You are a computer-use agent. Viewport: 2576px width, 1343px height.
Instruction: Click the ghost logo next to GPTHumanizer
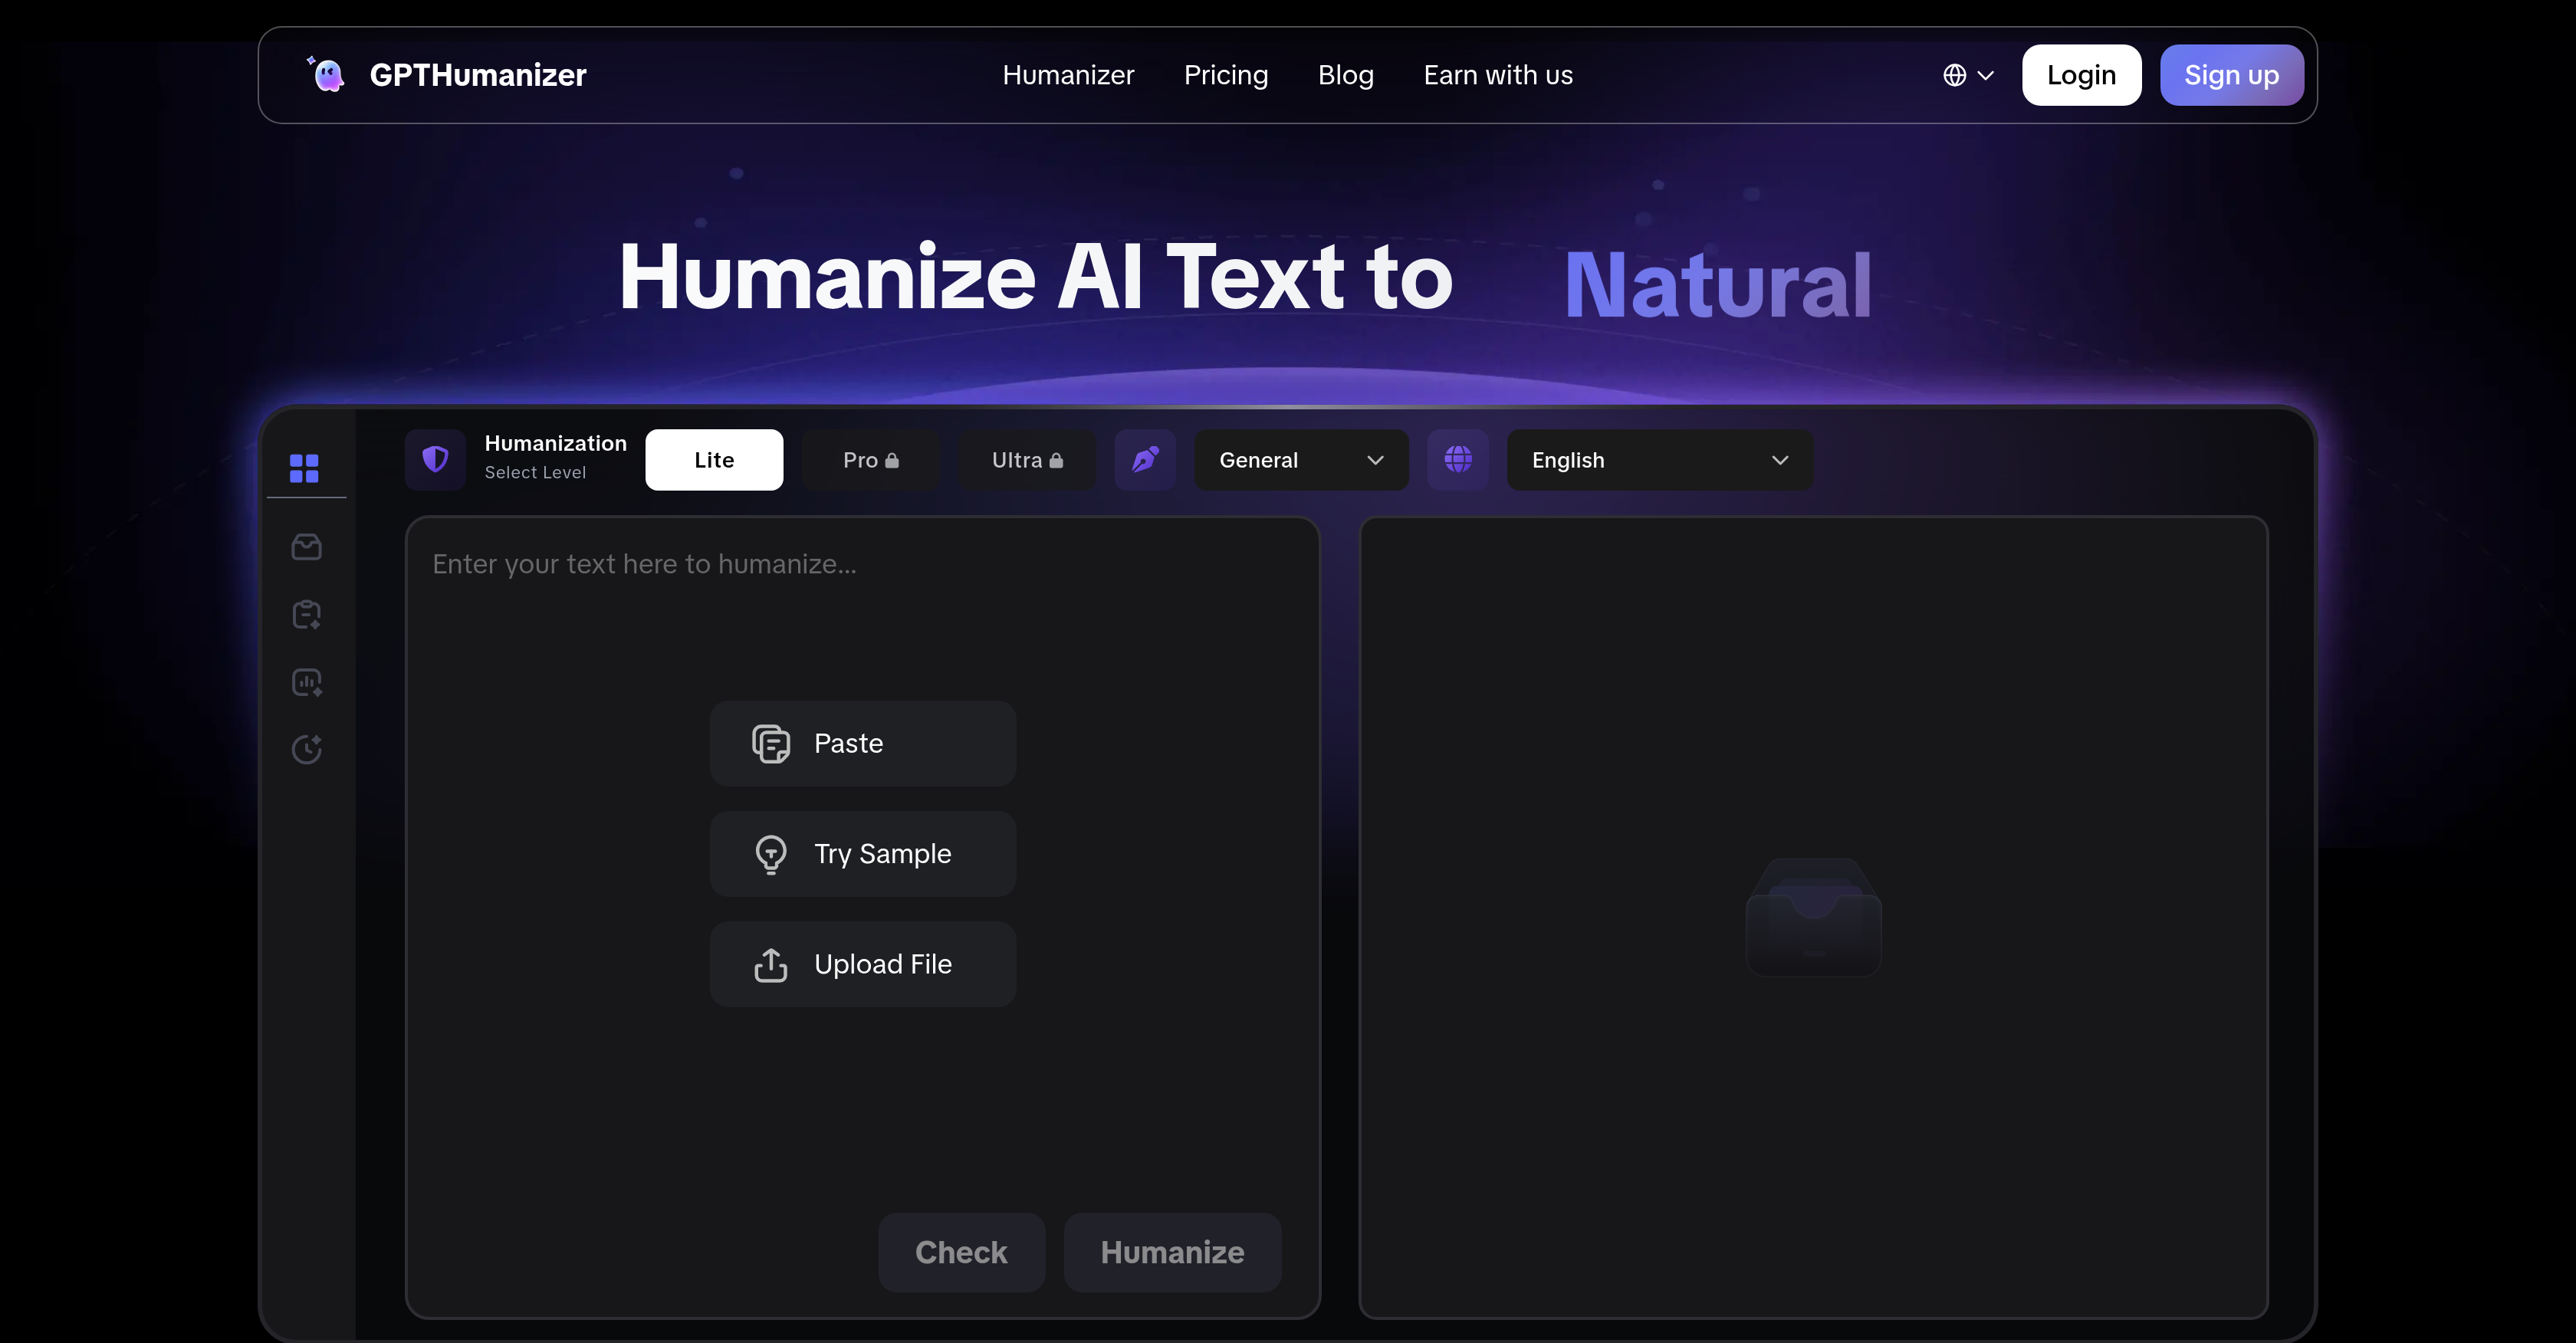point(327,74)
